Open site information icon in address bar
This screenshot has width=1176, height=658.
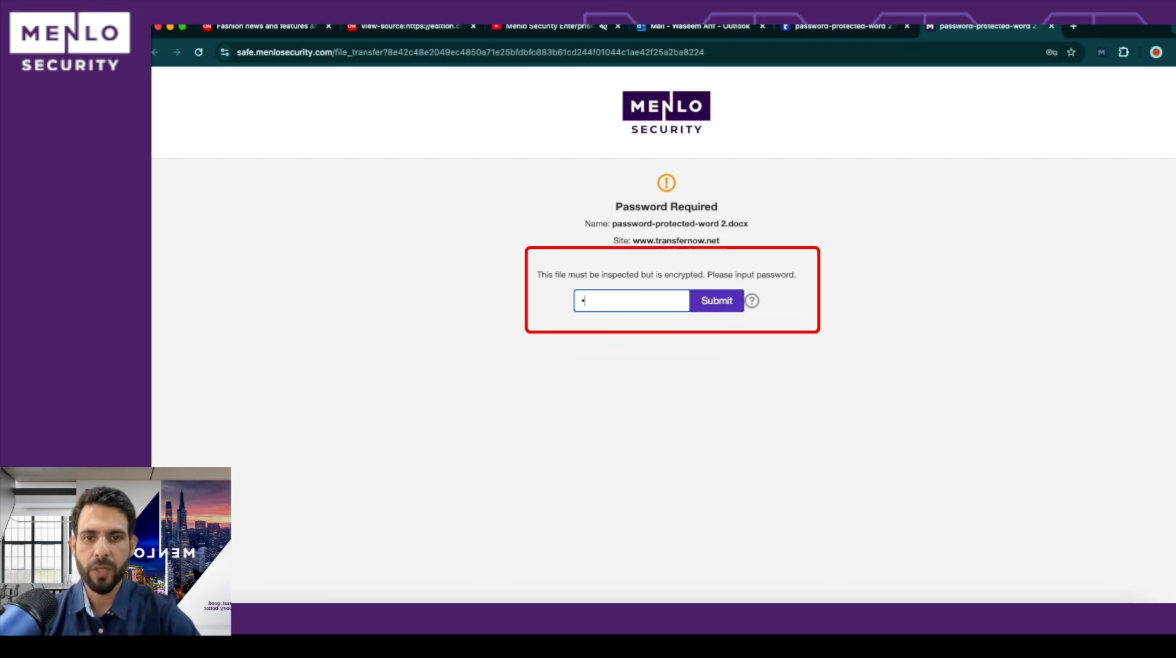pyautogui.click(x=224, y=53)
